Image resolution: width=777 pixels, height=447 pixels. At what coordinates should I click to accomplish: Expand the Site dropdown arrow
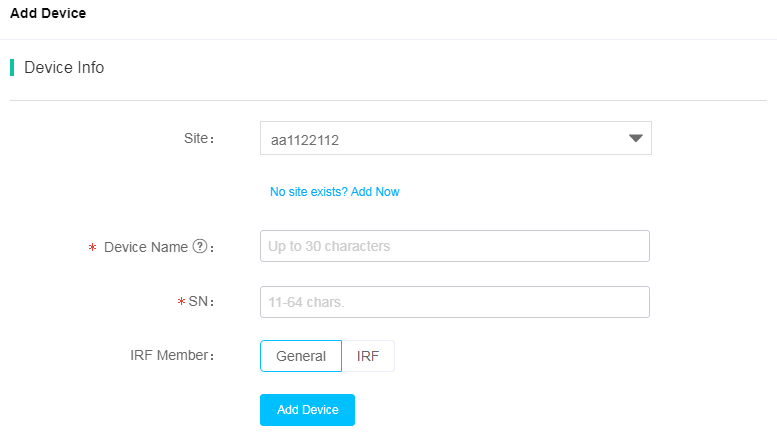[x=636, y=138]
